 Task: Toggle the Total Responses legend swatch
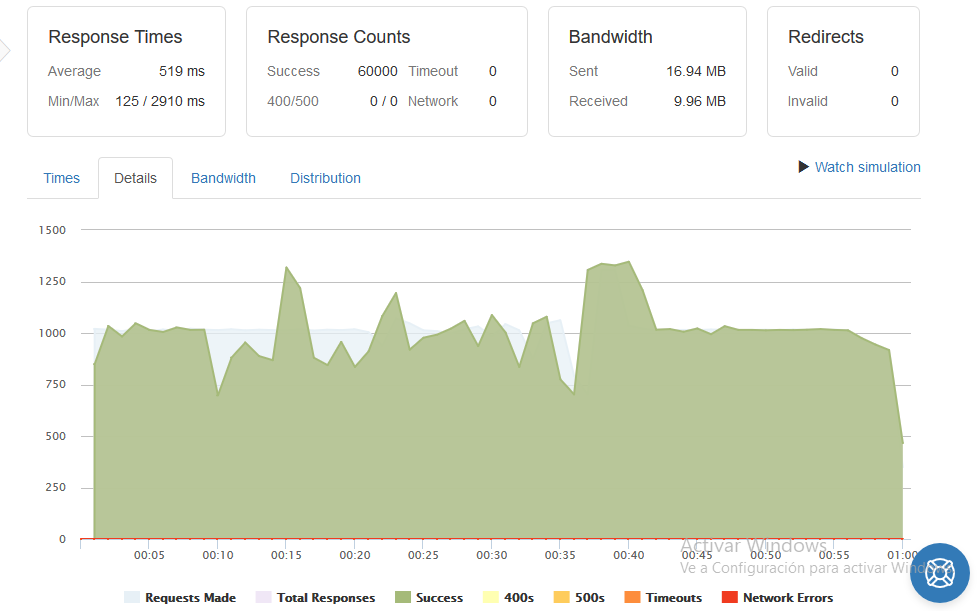[x=264, y=597]
